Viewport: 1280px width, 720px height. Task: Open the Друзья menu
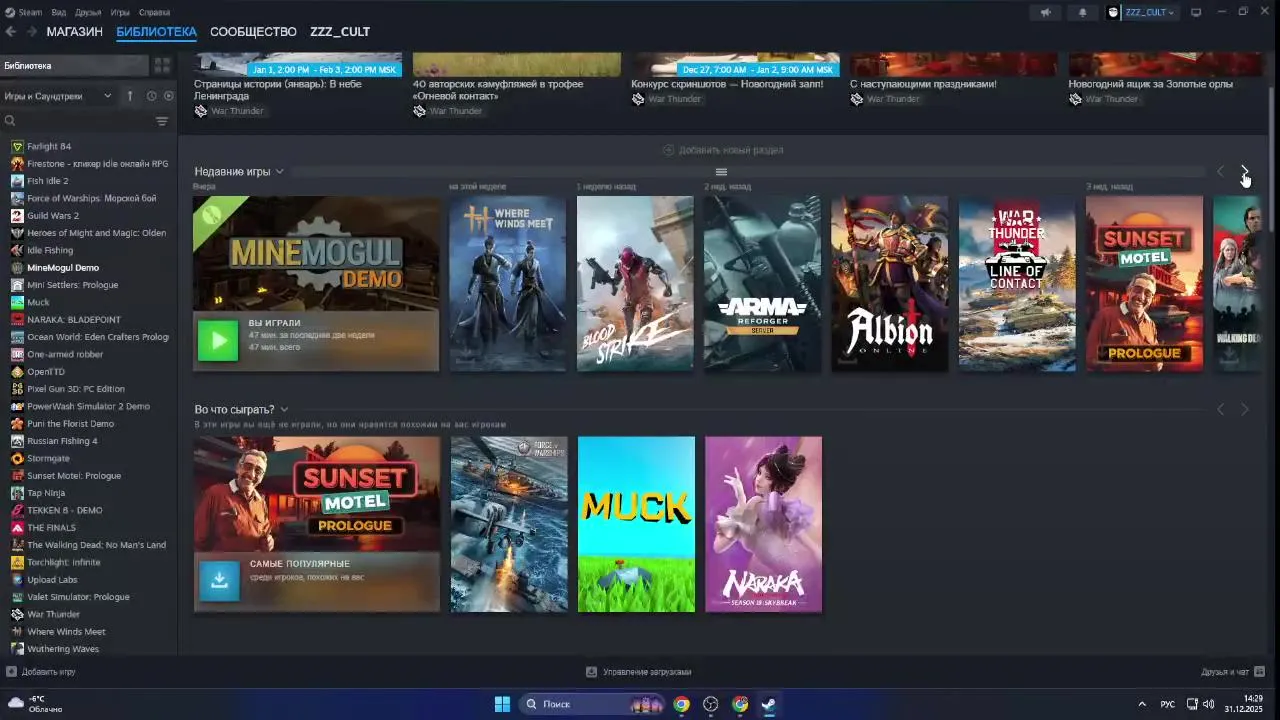pyautogui.click(x=88, y=12)
